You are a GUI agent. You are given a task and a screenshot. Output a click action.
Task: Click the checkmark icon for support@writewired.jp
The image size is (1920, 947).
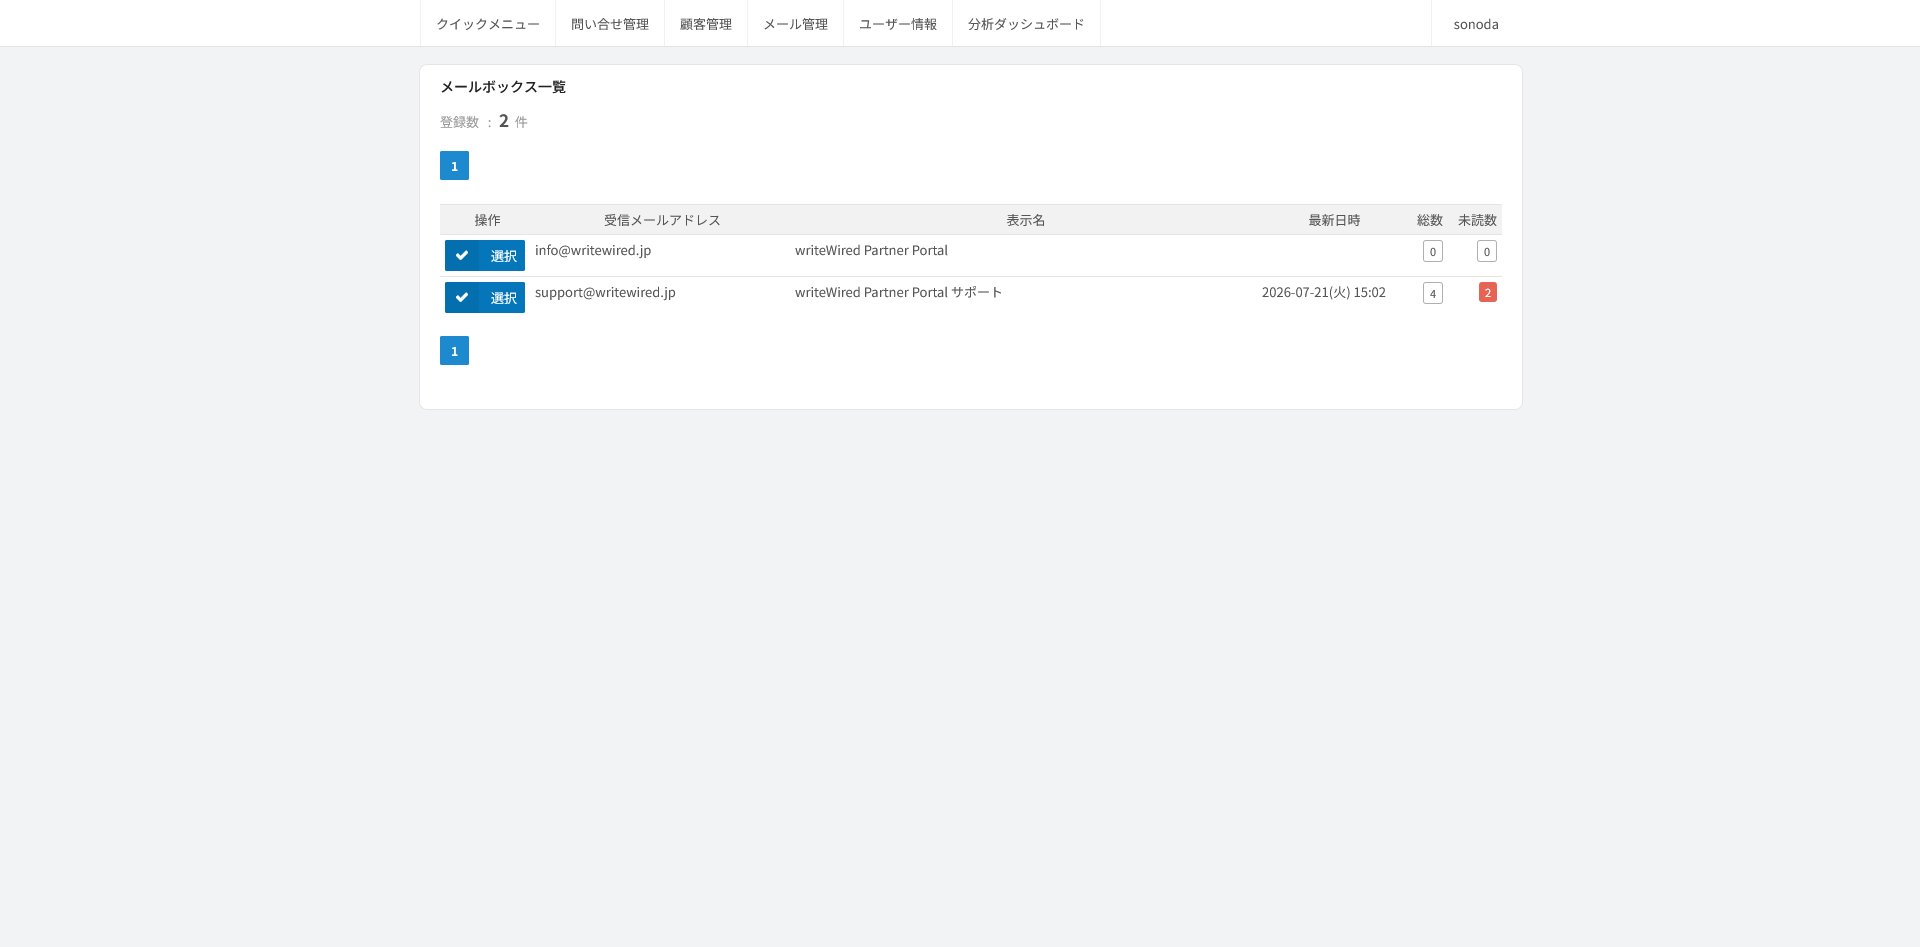[462, 297]
